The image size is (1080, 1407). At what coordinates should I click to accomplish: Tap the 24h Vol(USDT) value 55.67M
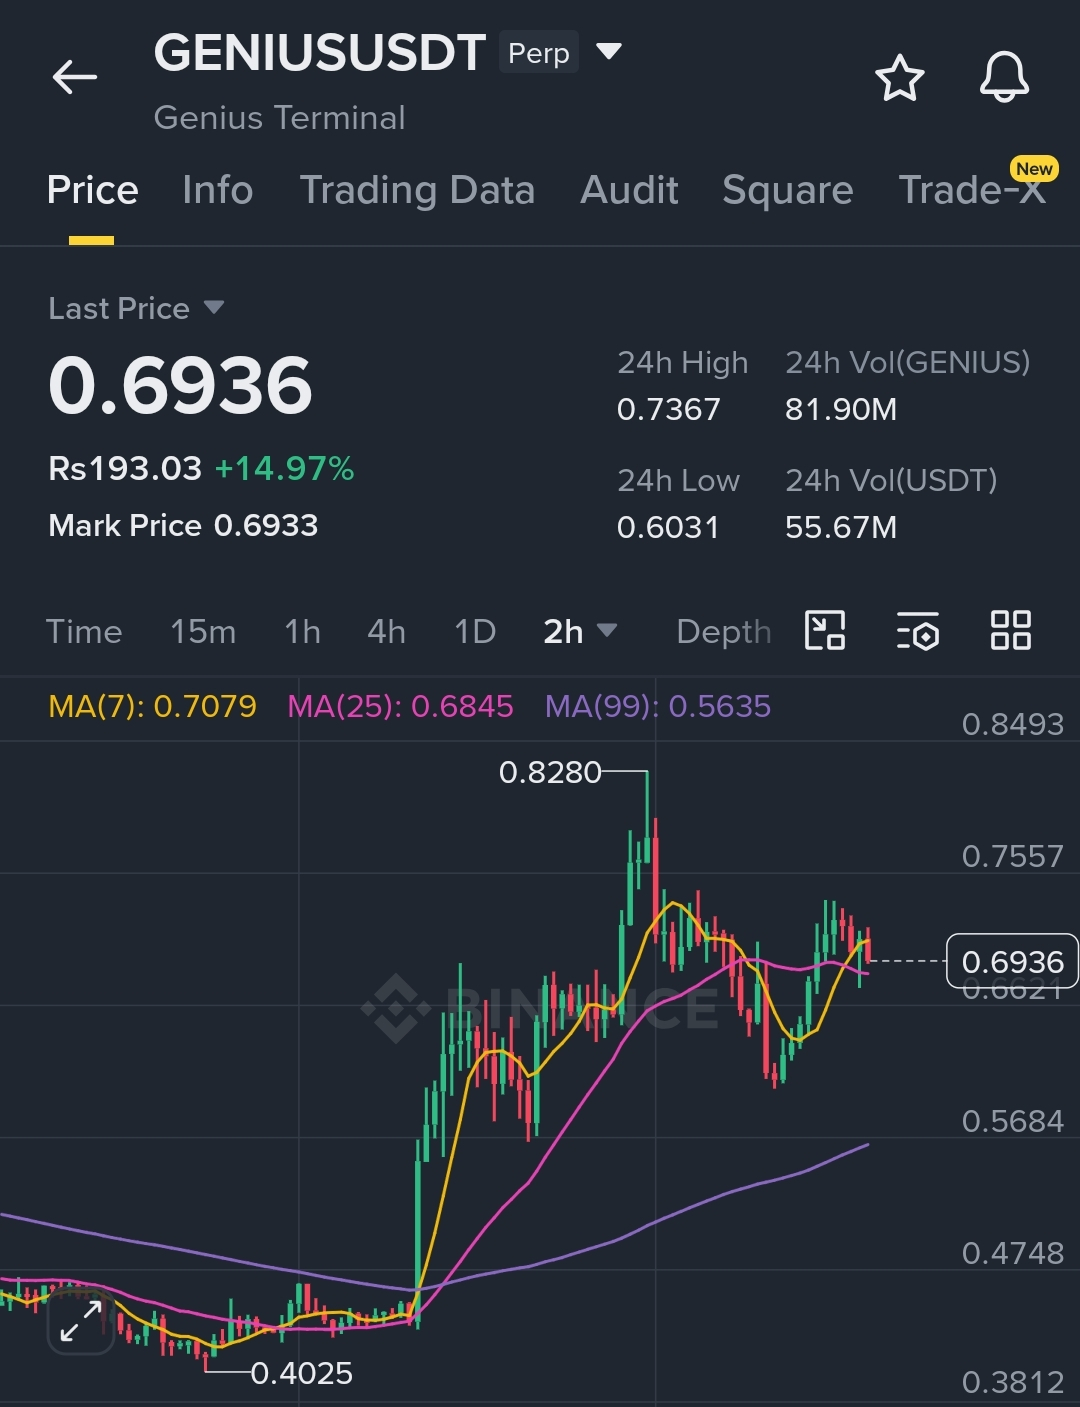point(841,527)
